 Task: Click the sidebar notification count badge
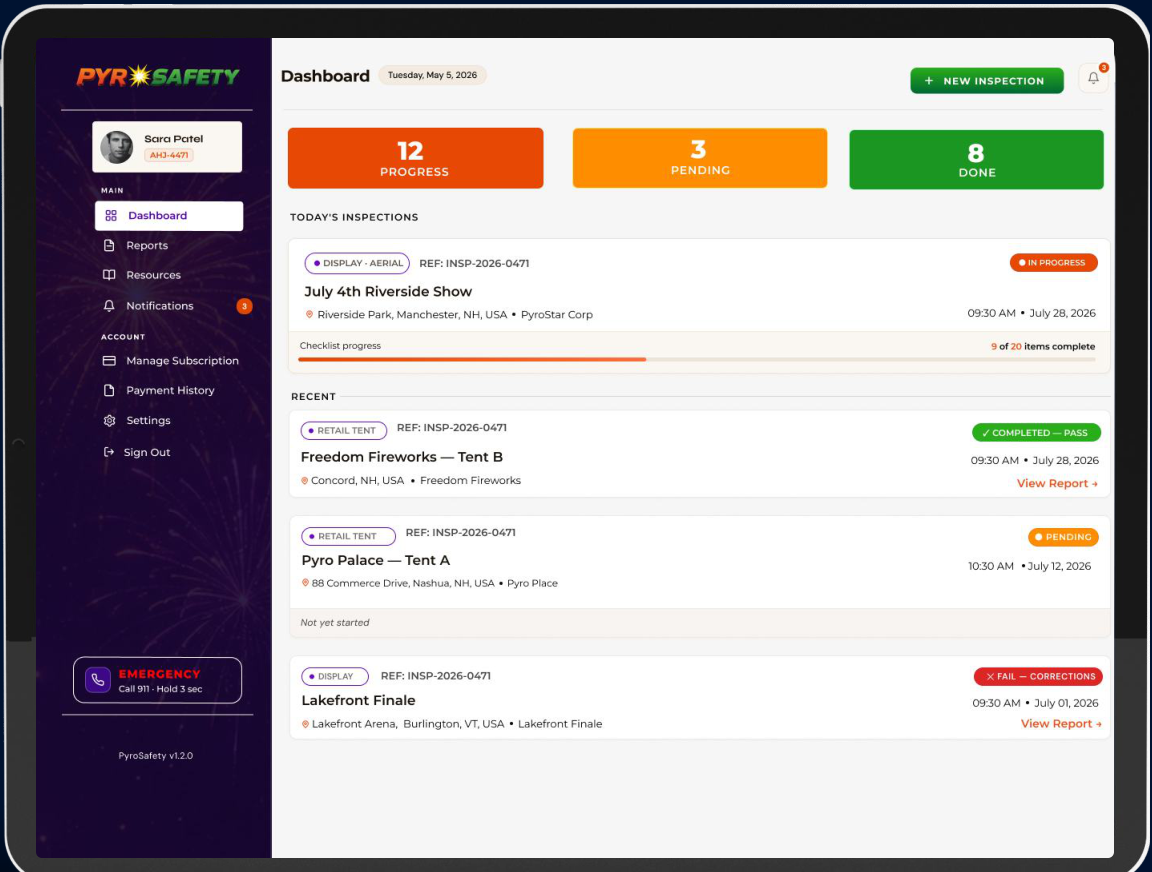[x=245, y=306]
